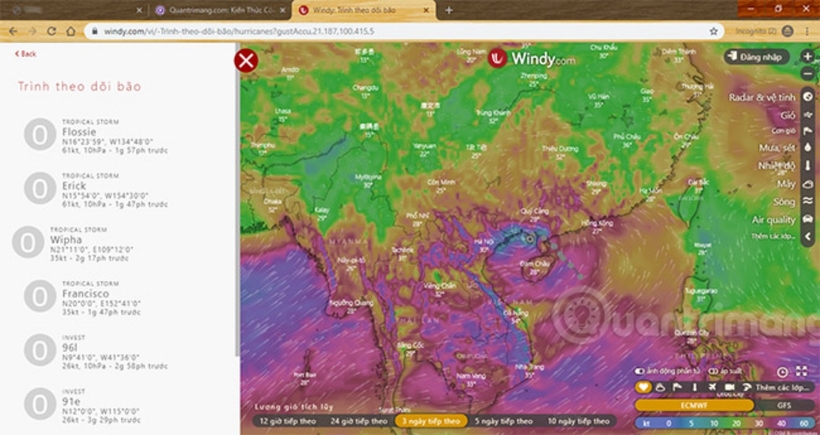Go back using the Back link
Screen dimensions: 820x435
coord(26,54)
